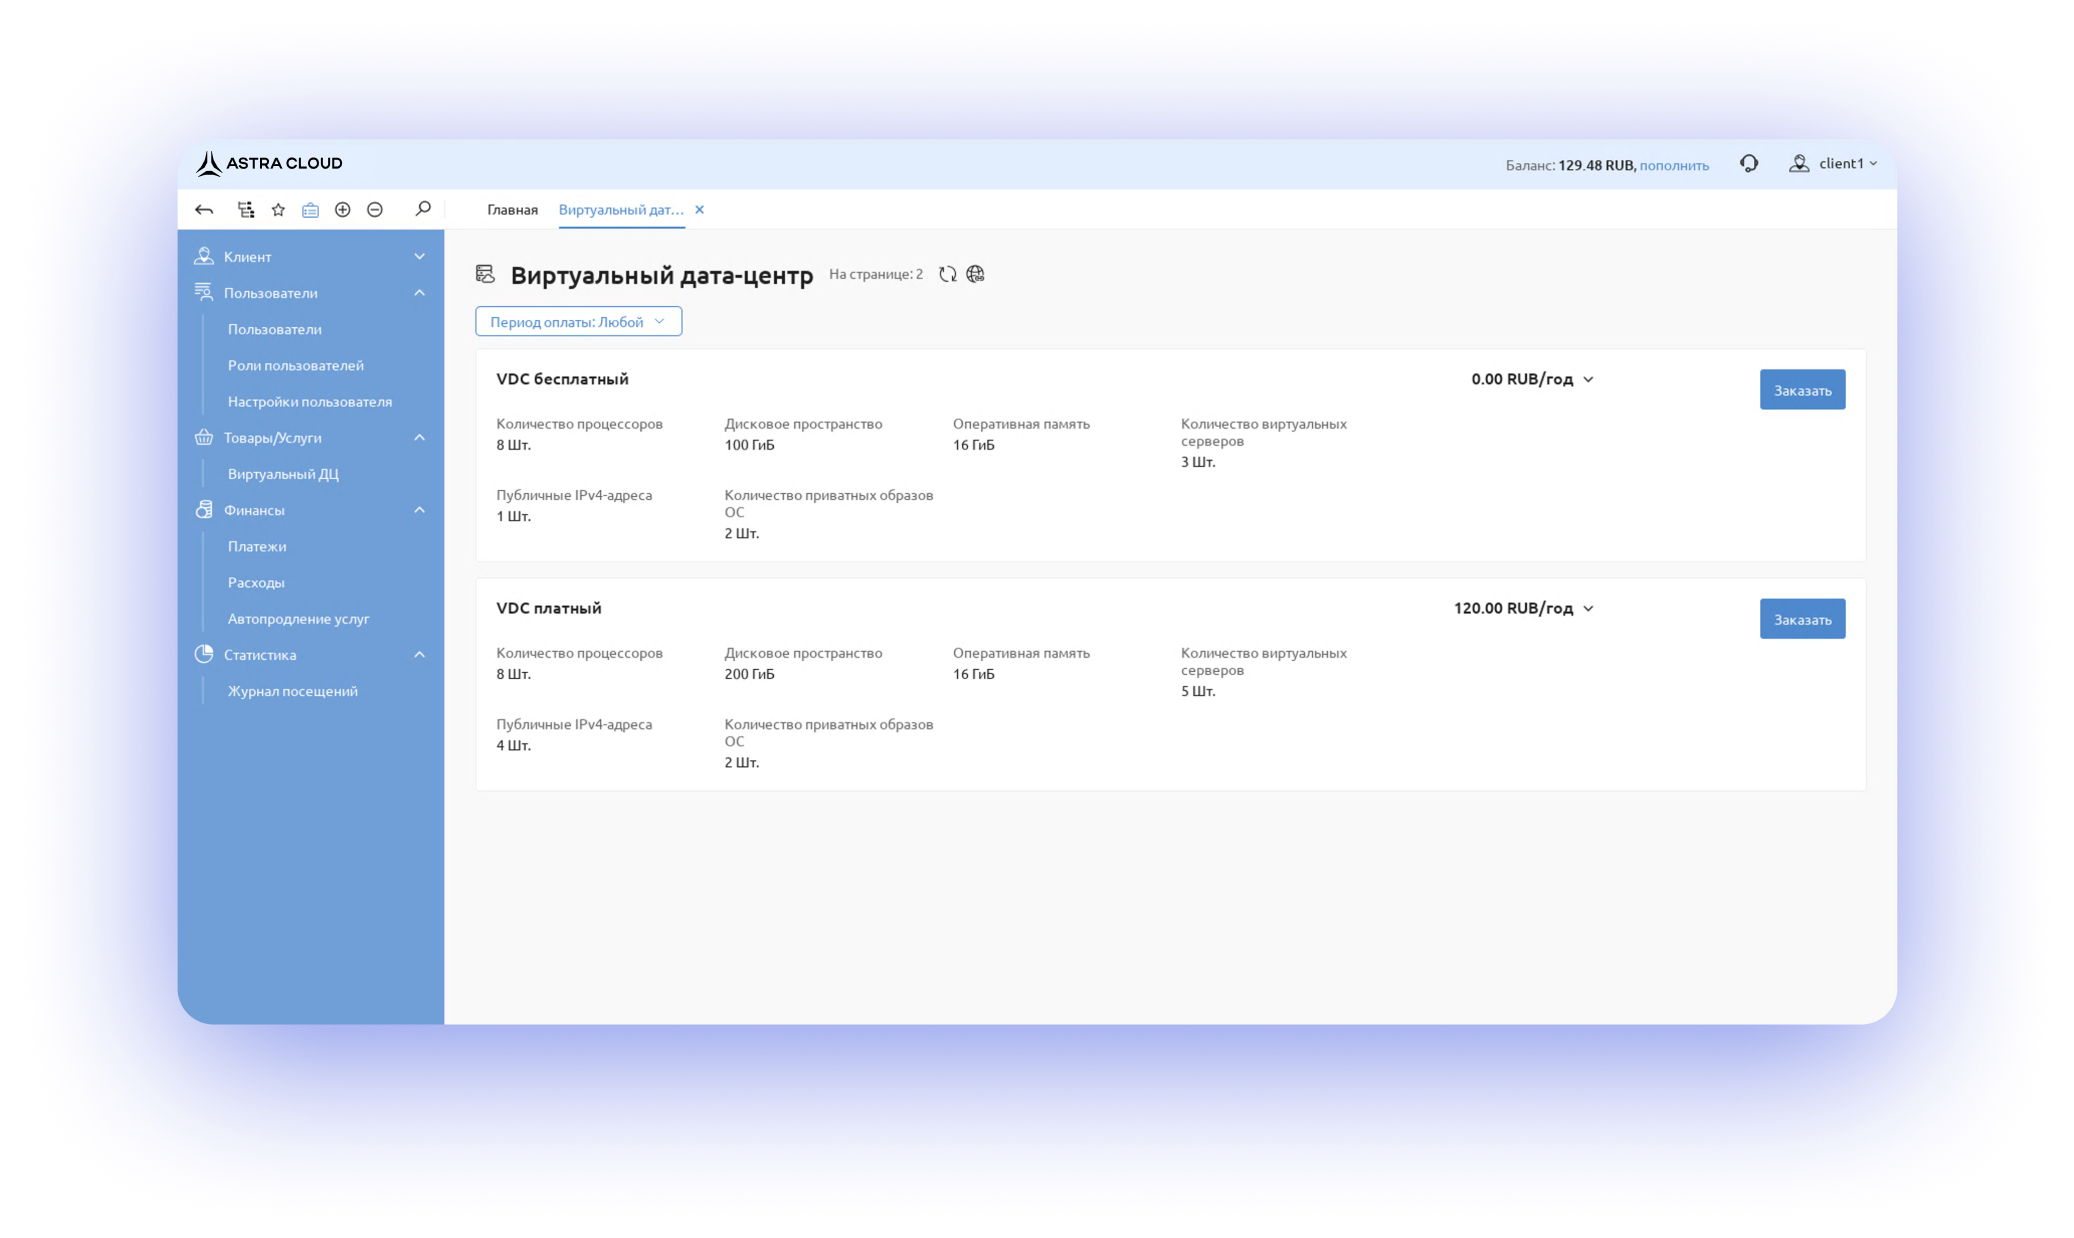Open Роли пользователей menu item
Viewport: 2074px width, 1238px height.
(x=296, y=365)
